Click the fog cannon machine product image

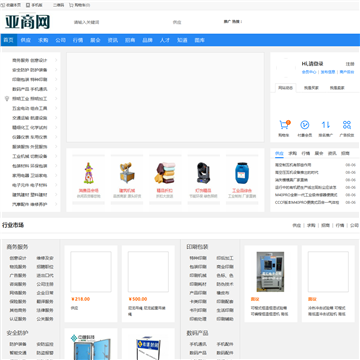click(127, 173)
